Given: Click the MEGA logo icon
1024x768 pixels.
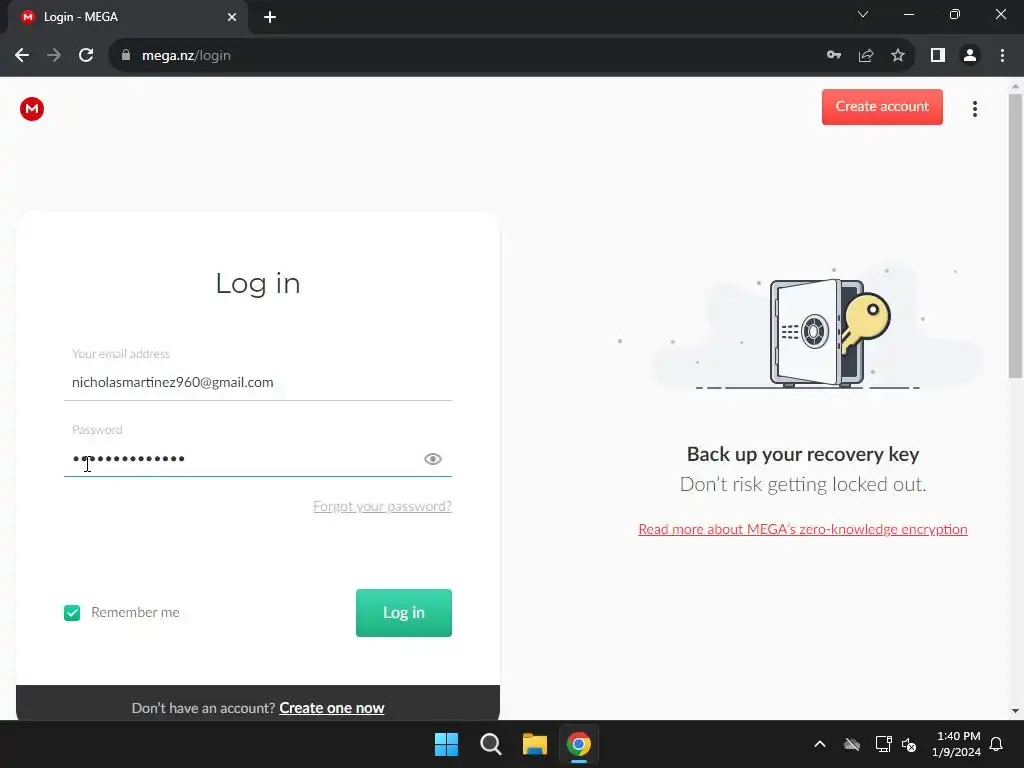Looking at the screenshot, I should (31, 108).
